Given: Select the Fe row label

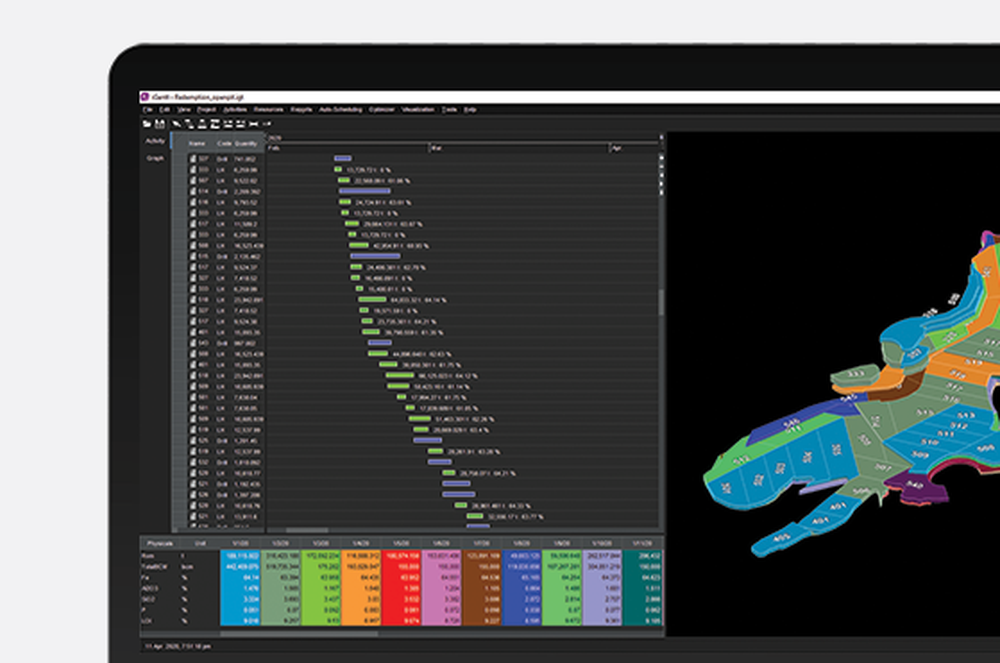Looking at the screenshot, I should [x=145, y=578].
